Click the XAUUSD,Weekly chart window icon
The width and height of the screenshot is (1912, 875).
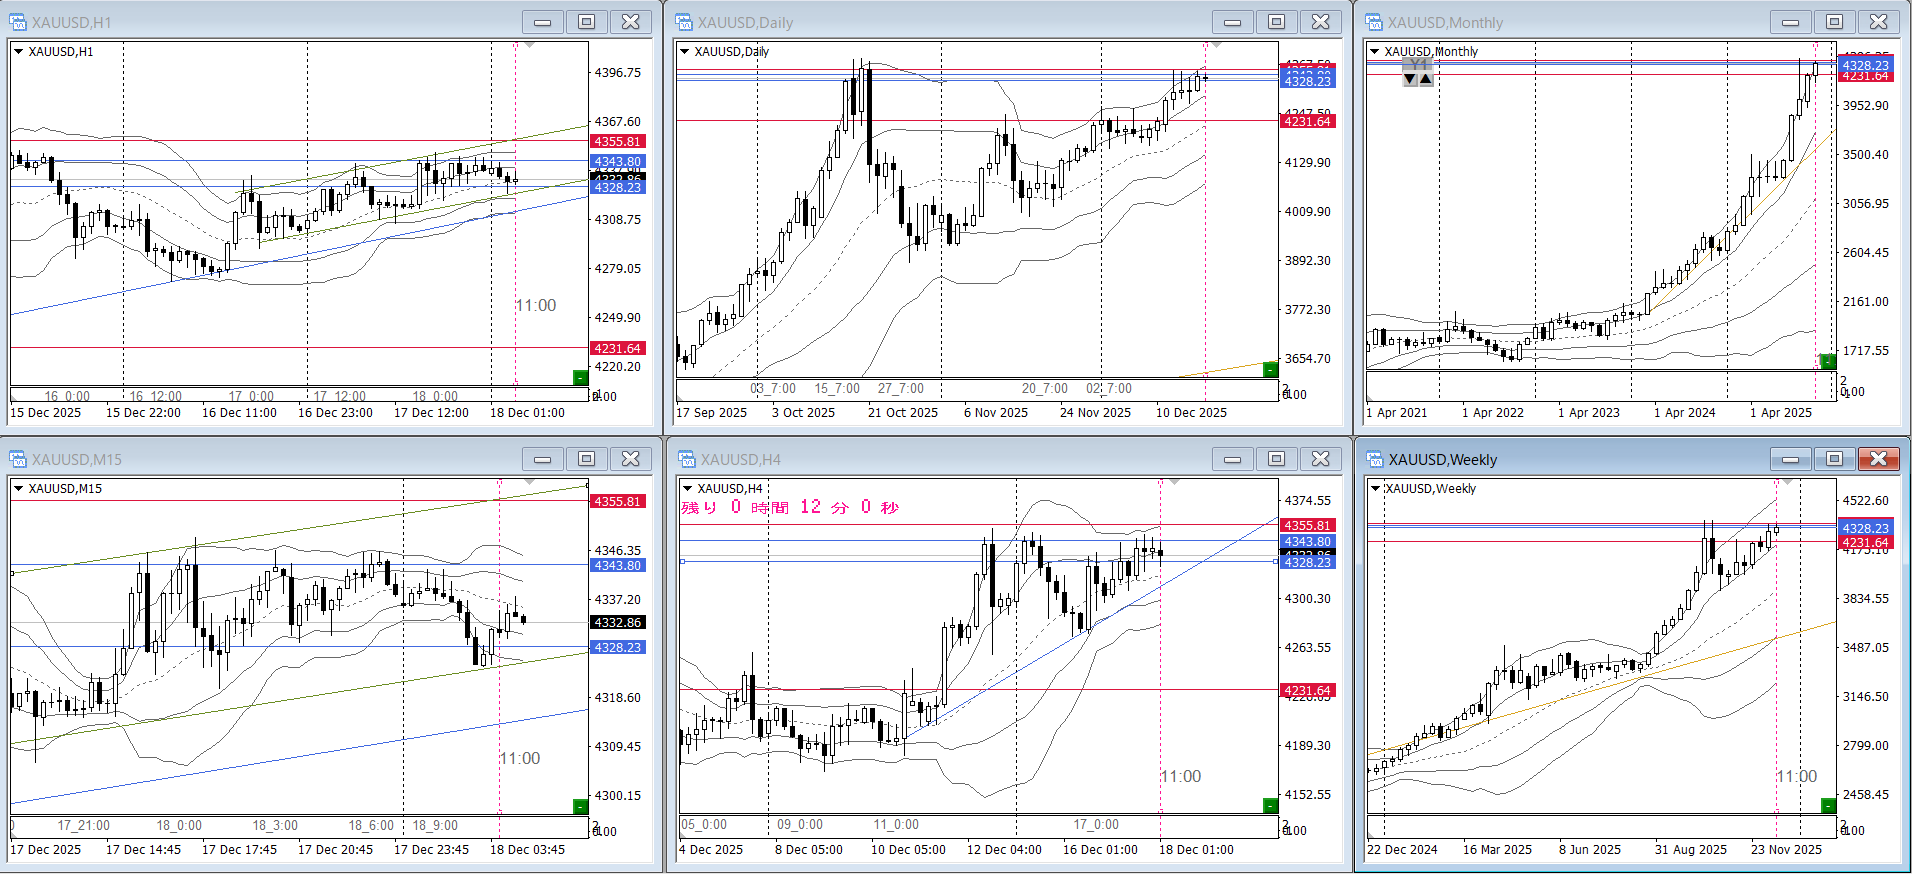click(x=1374, y=459)
